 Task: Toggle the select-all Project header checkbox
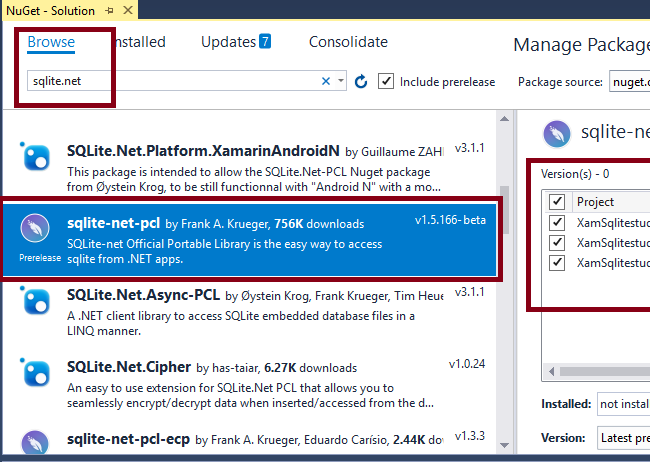557,201
